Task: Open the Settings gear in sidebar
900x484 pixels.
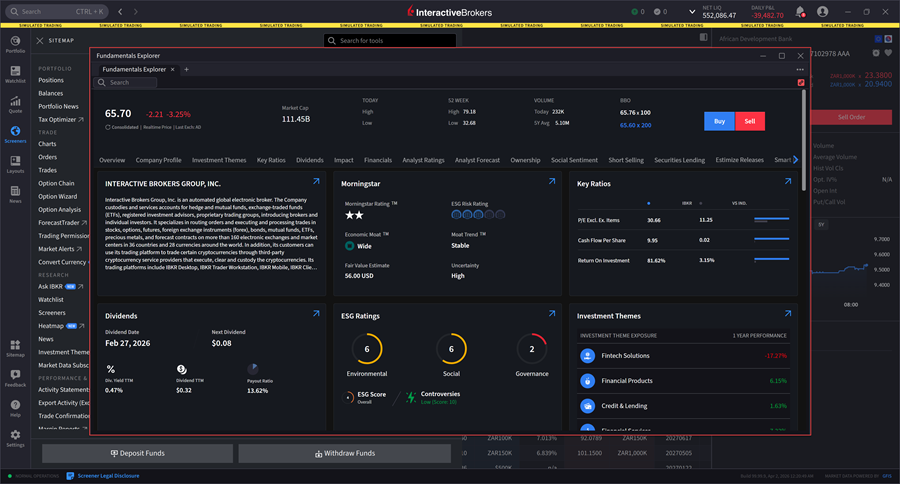Action: 15,437
